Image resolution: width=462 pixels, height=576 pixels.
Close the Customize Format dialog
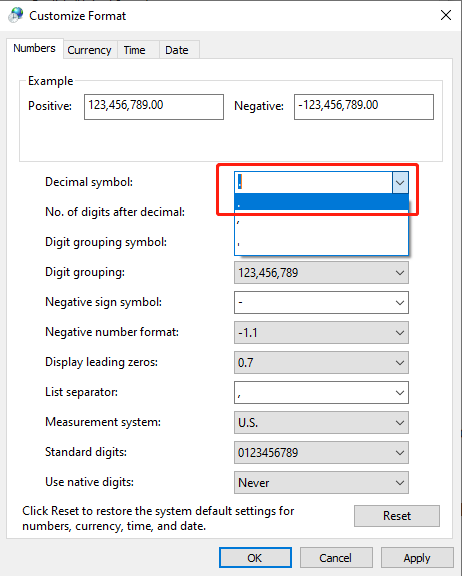click(x=446, y=15)
